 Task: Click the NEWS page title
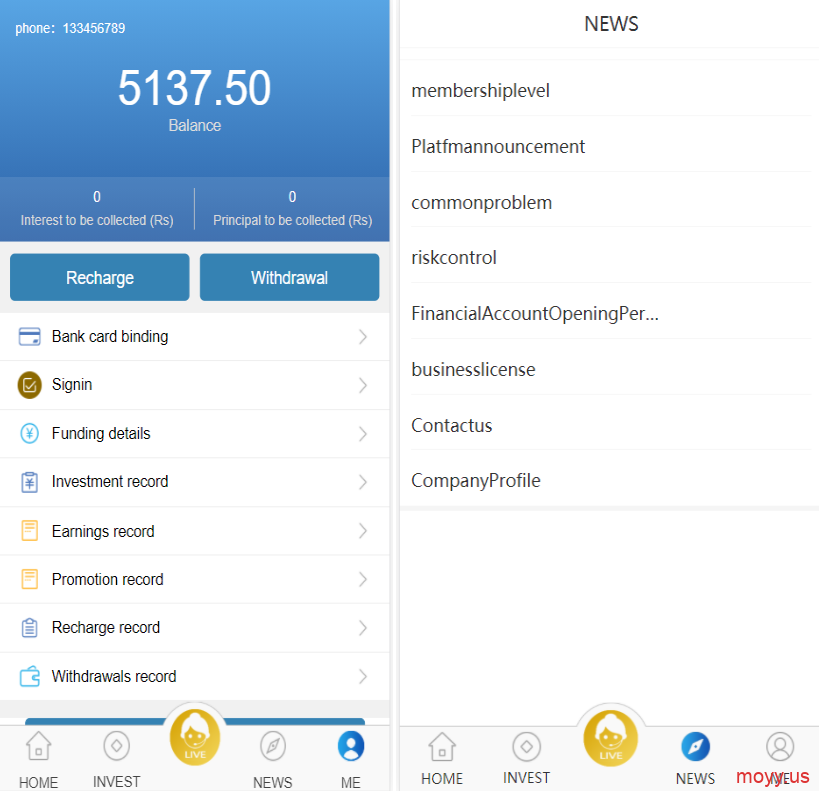pyautogui.click(x=611, y=24)
